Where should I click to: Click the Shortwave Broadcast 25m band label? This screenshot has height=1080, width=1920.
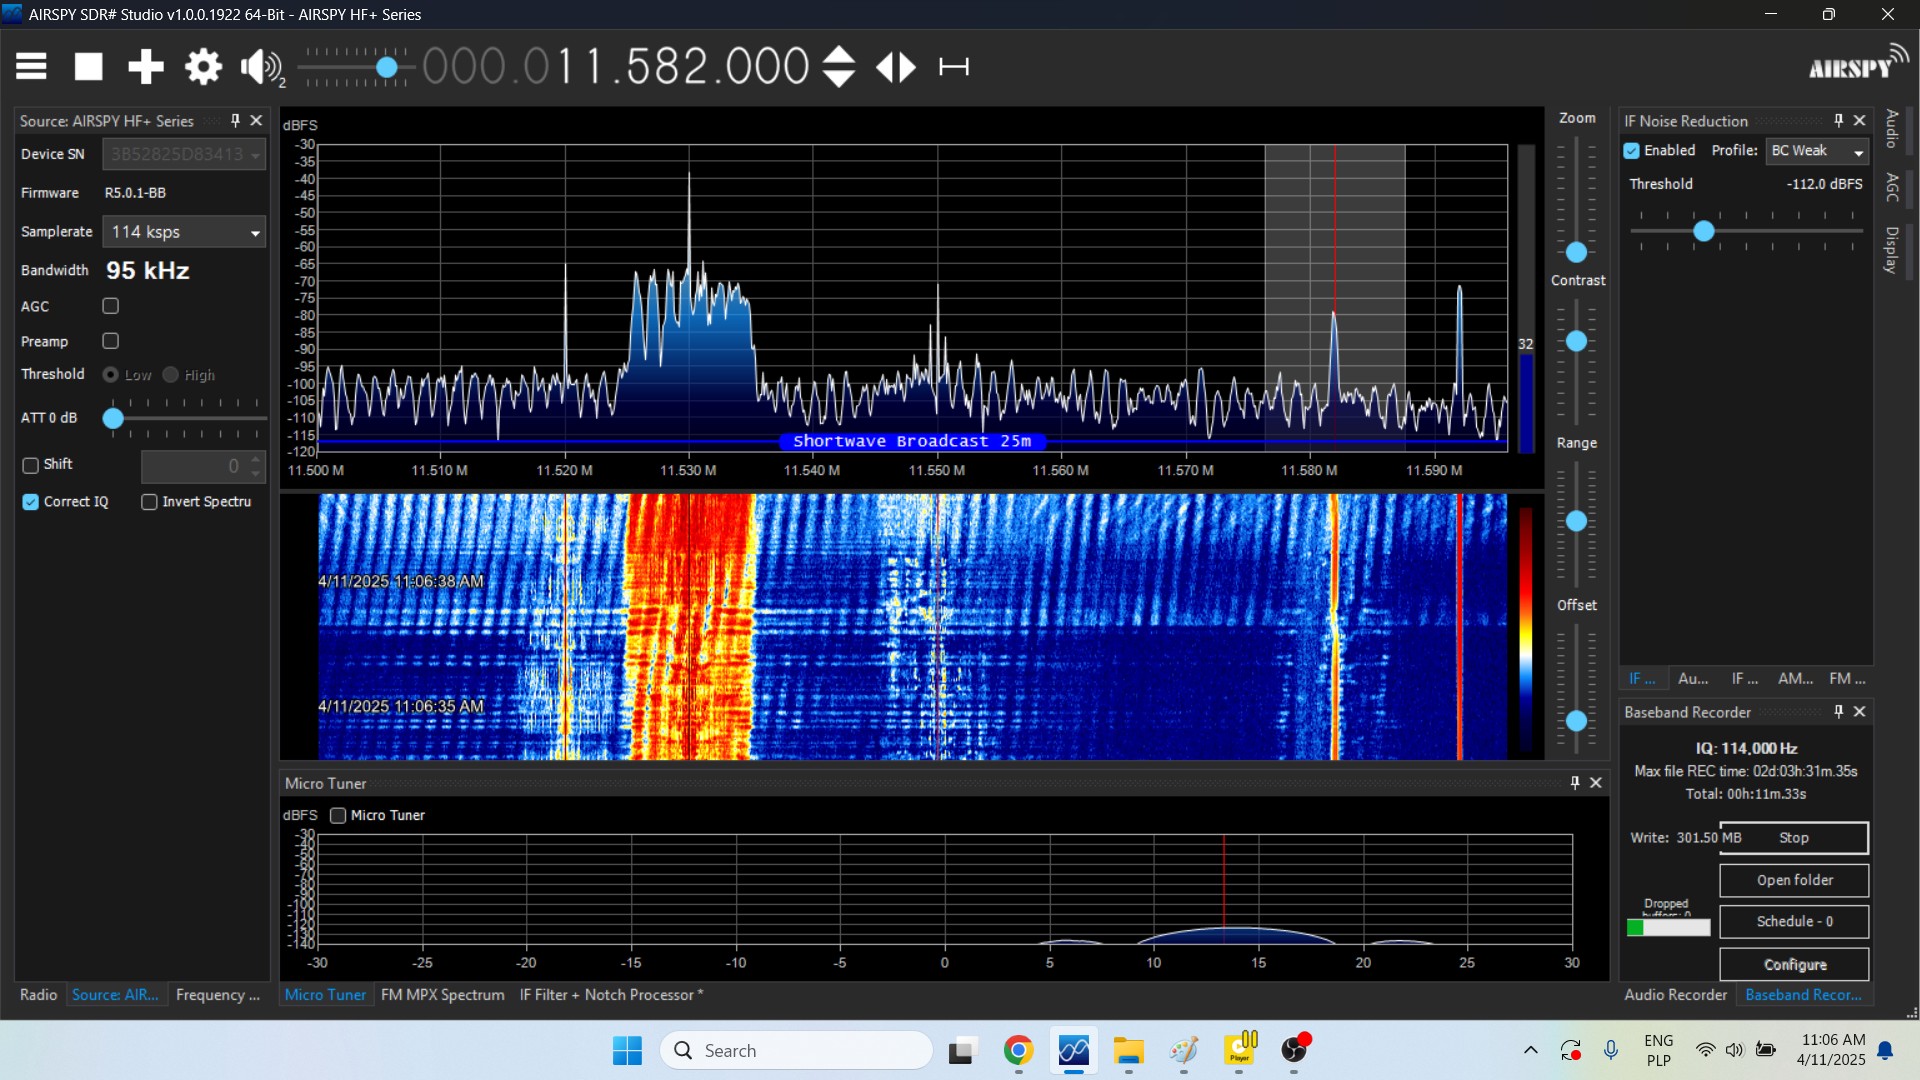tap(912, 441)
